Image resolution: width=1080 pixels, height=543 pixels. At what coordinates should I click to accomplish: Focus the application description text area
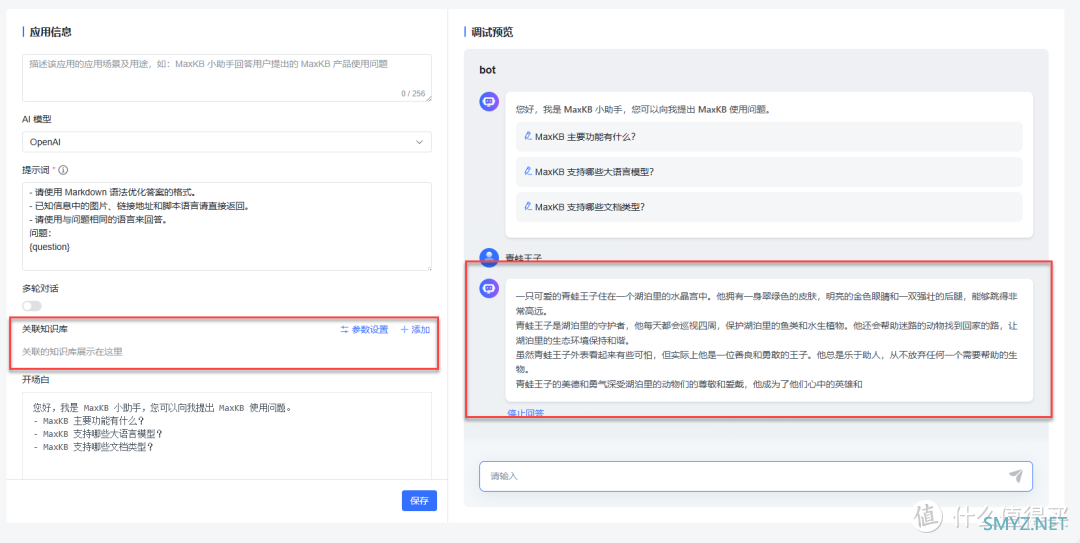227,78
